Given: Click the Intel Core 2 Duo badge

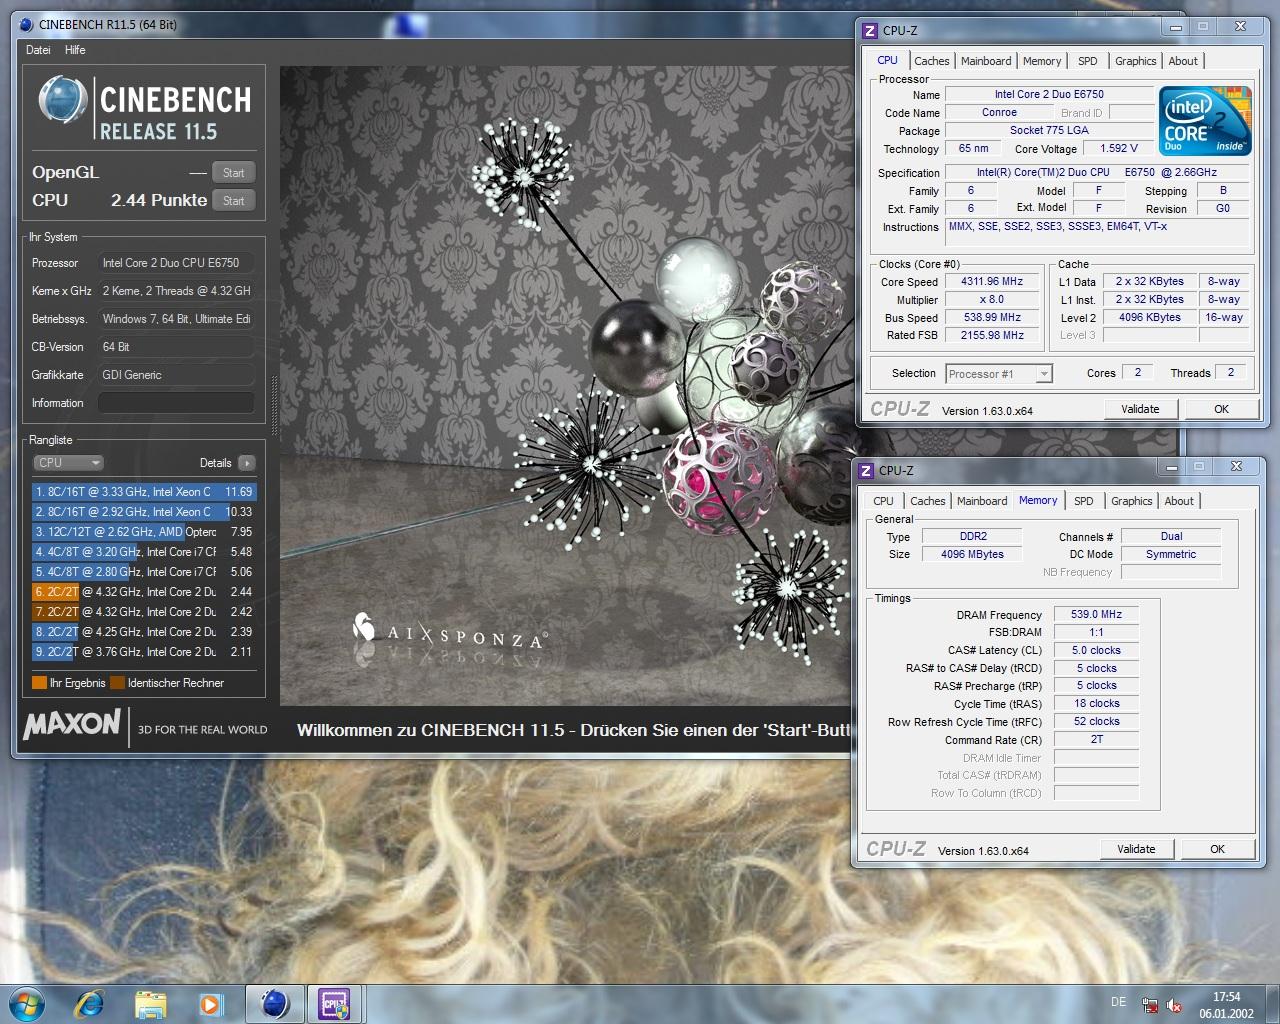Looking at the screenshot, I should (x=1205, y=121).
